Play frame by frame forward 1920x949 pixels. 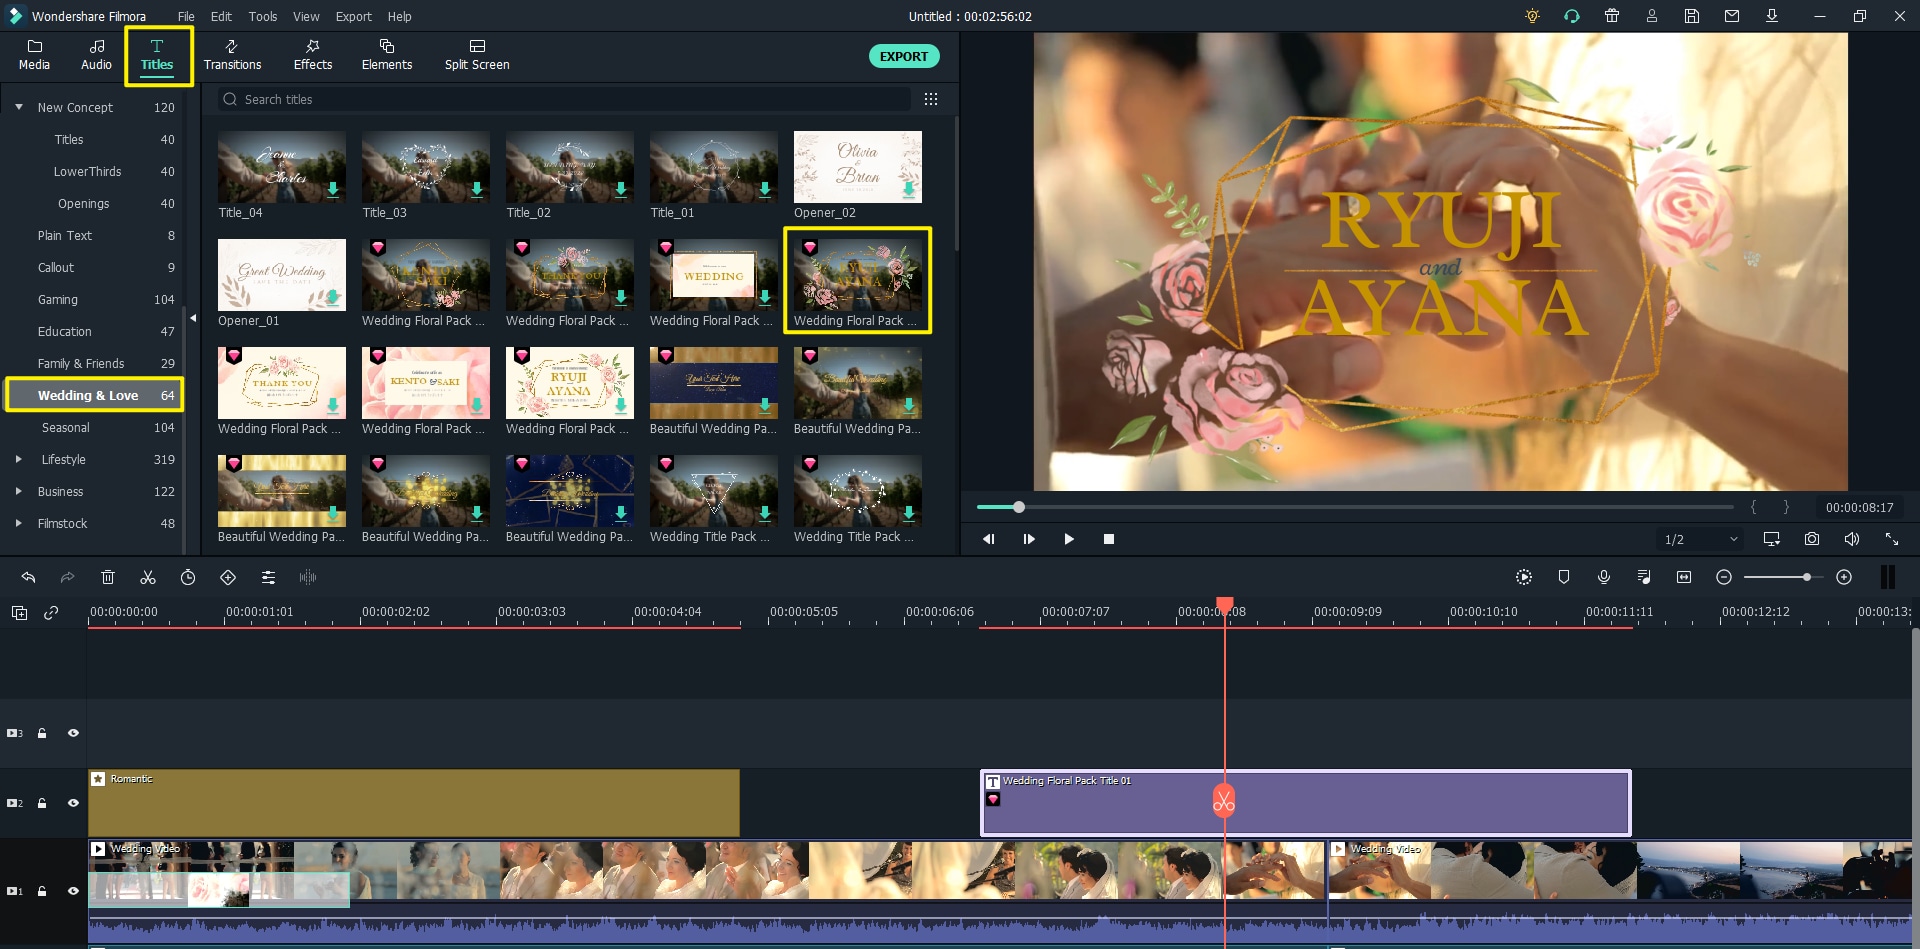coord(1029,539)
